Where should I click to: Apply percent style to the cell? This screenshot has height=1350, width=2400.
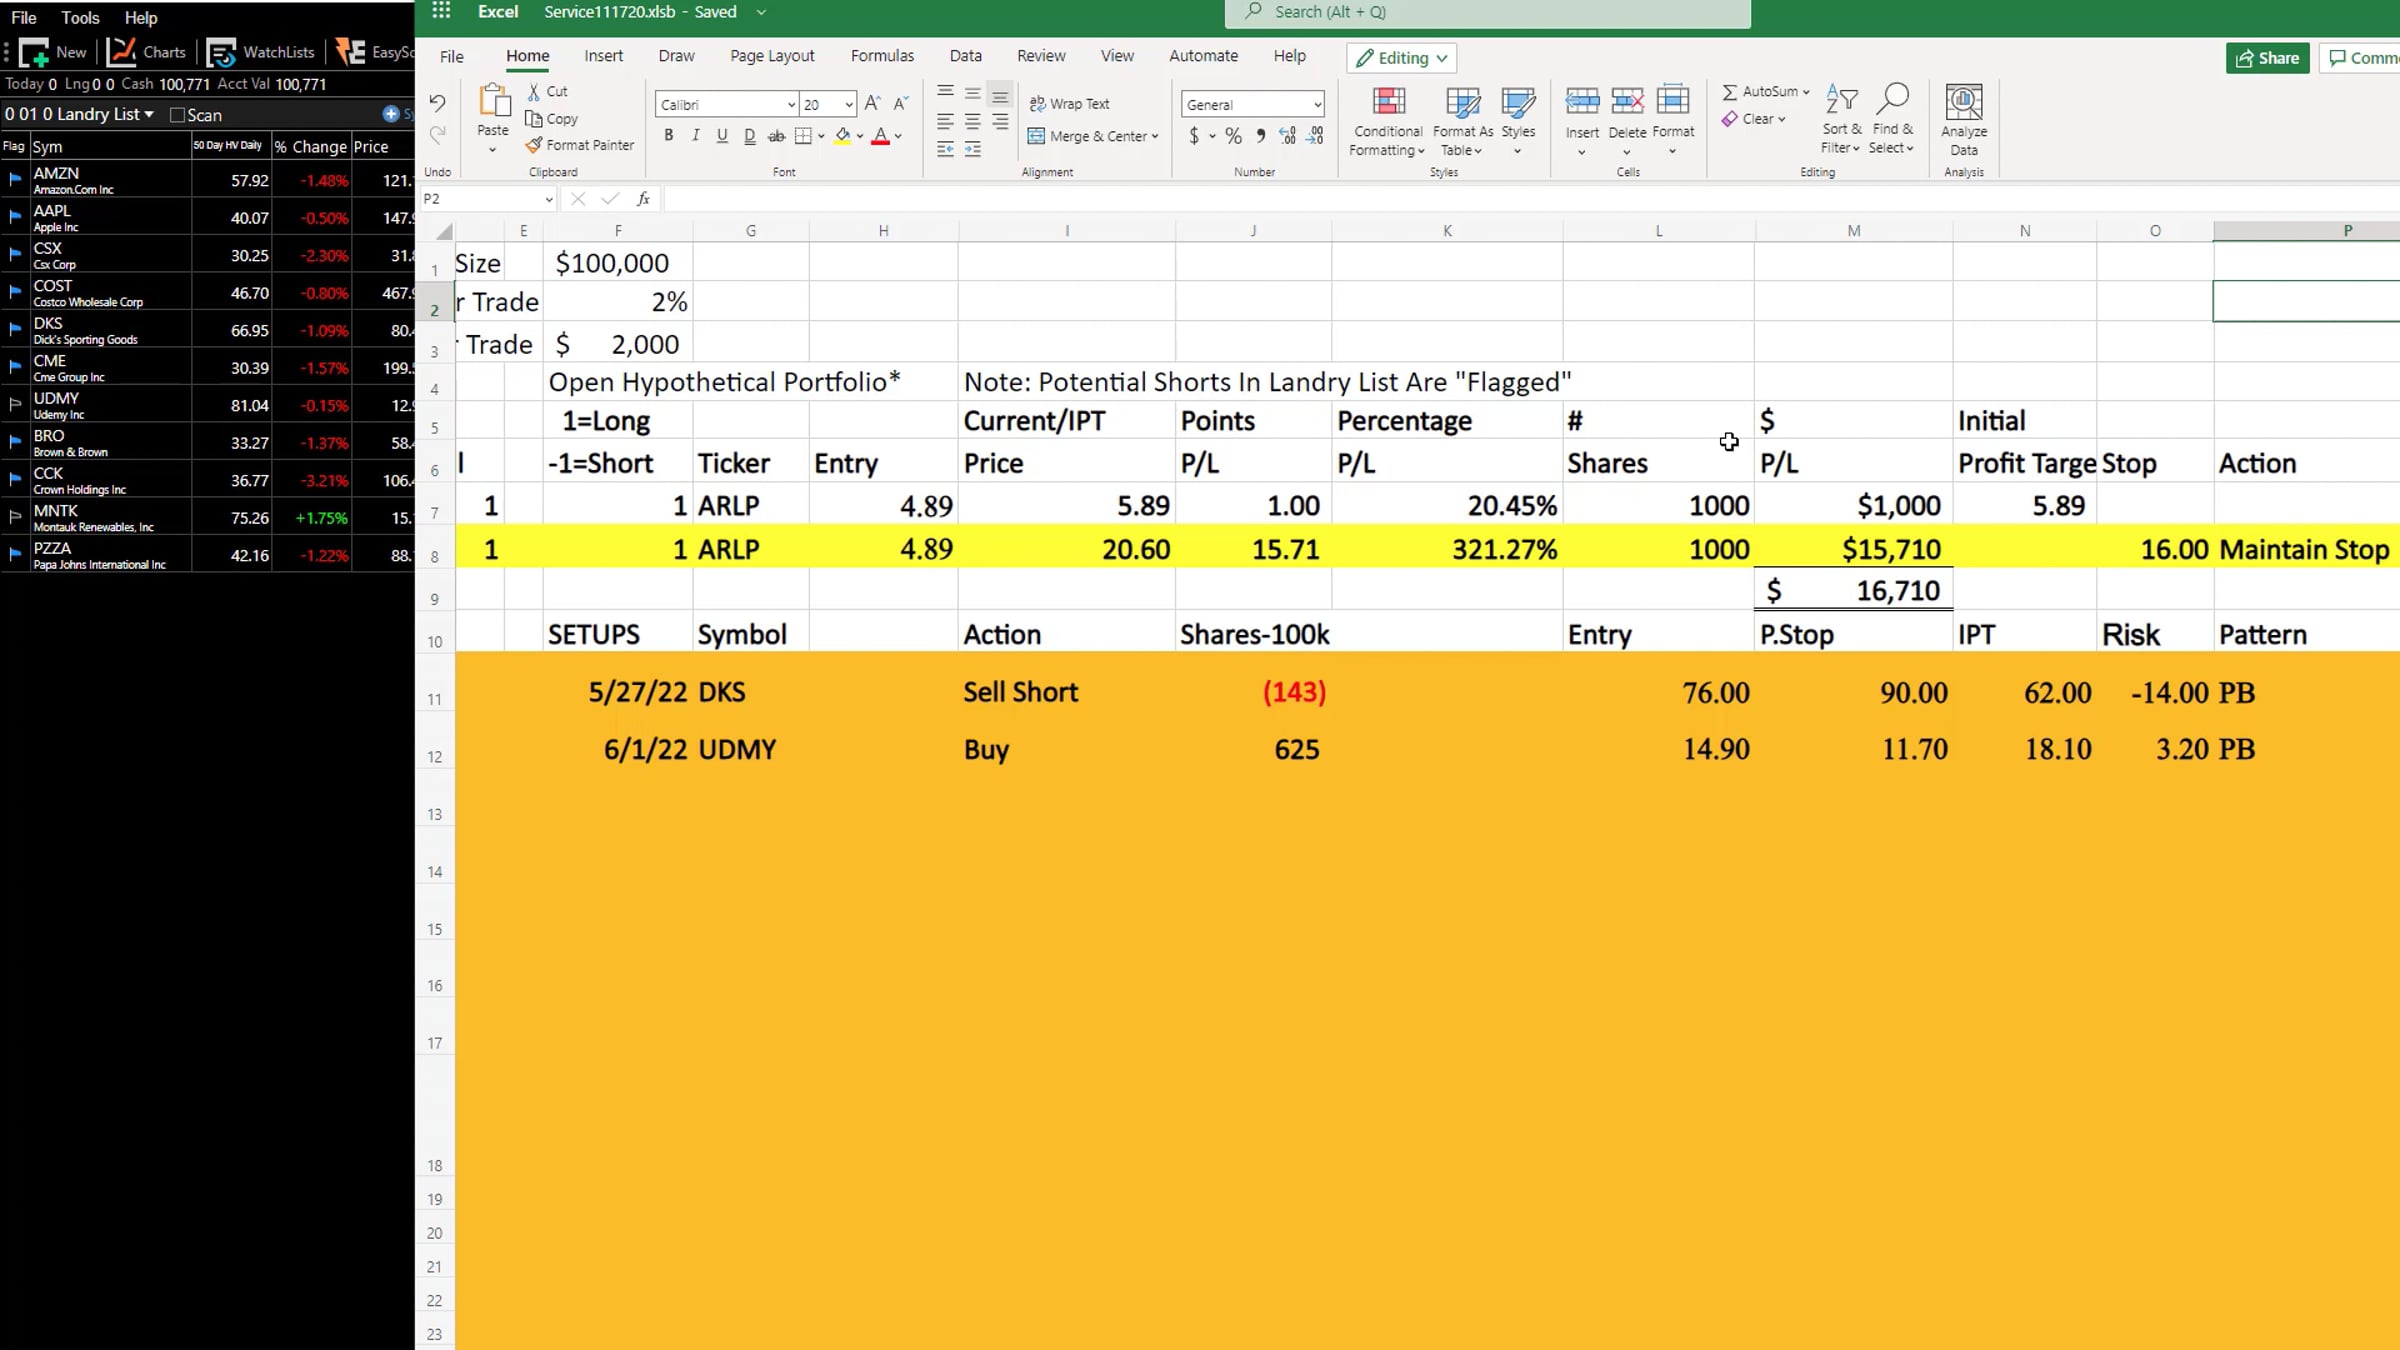tap(1234, 136)
